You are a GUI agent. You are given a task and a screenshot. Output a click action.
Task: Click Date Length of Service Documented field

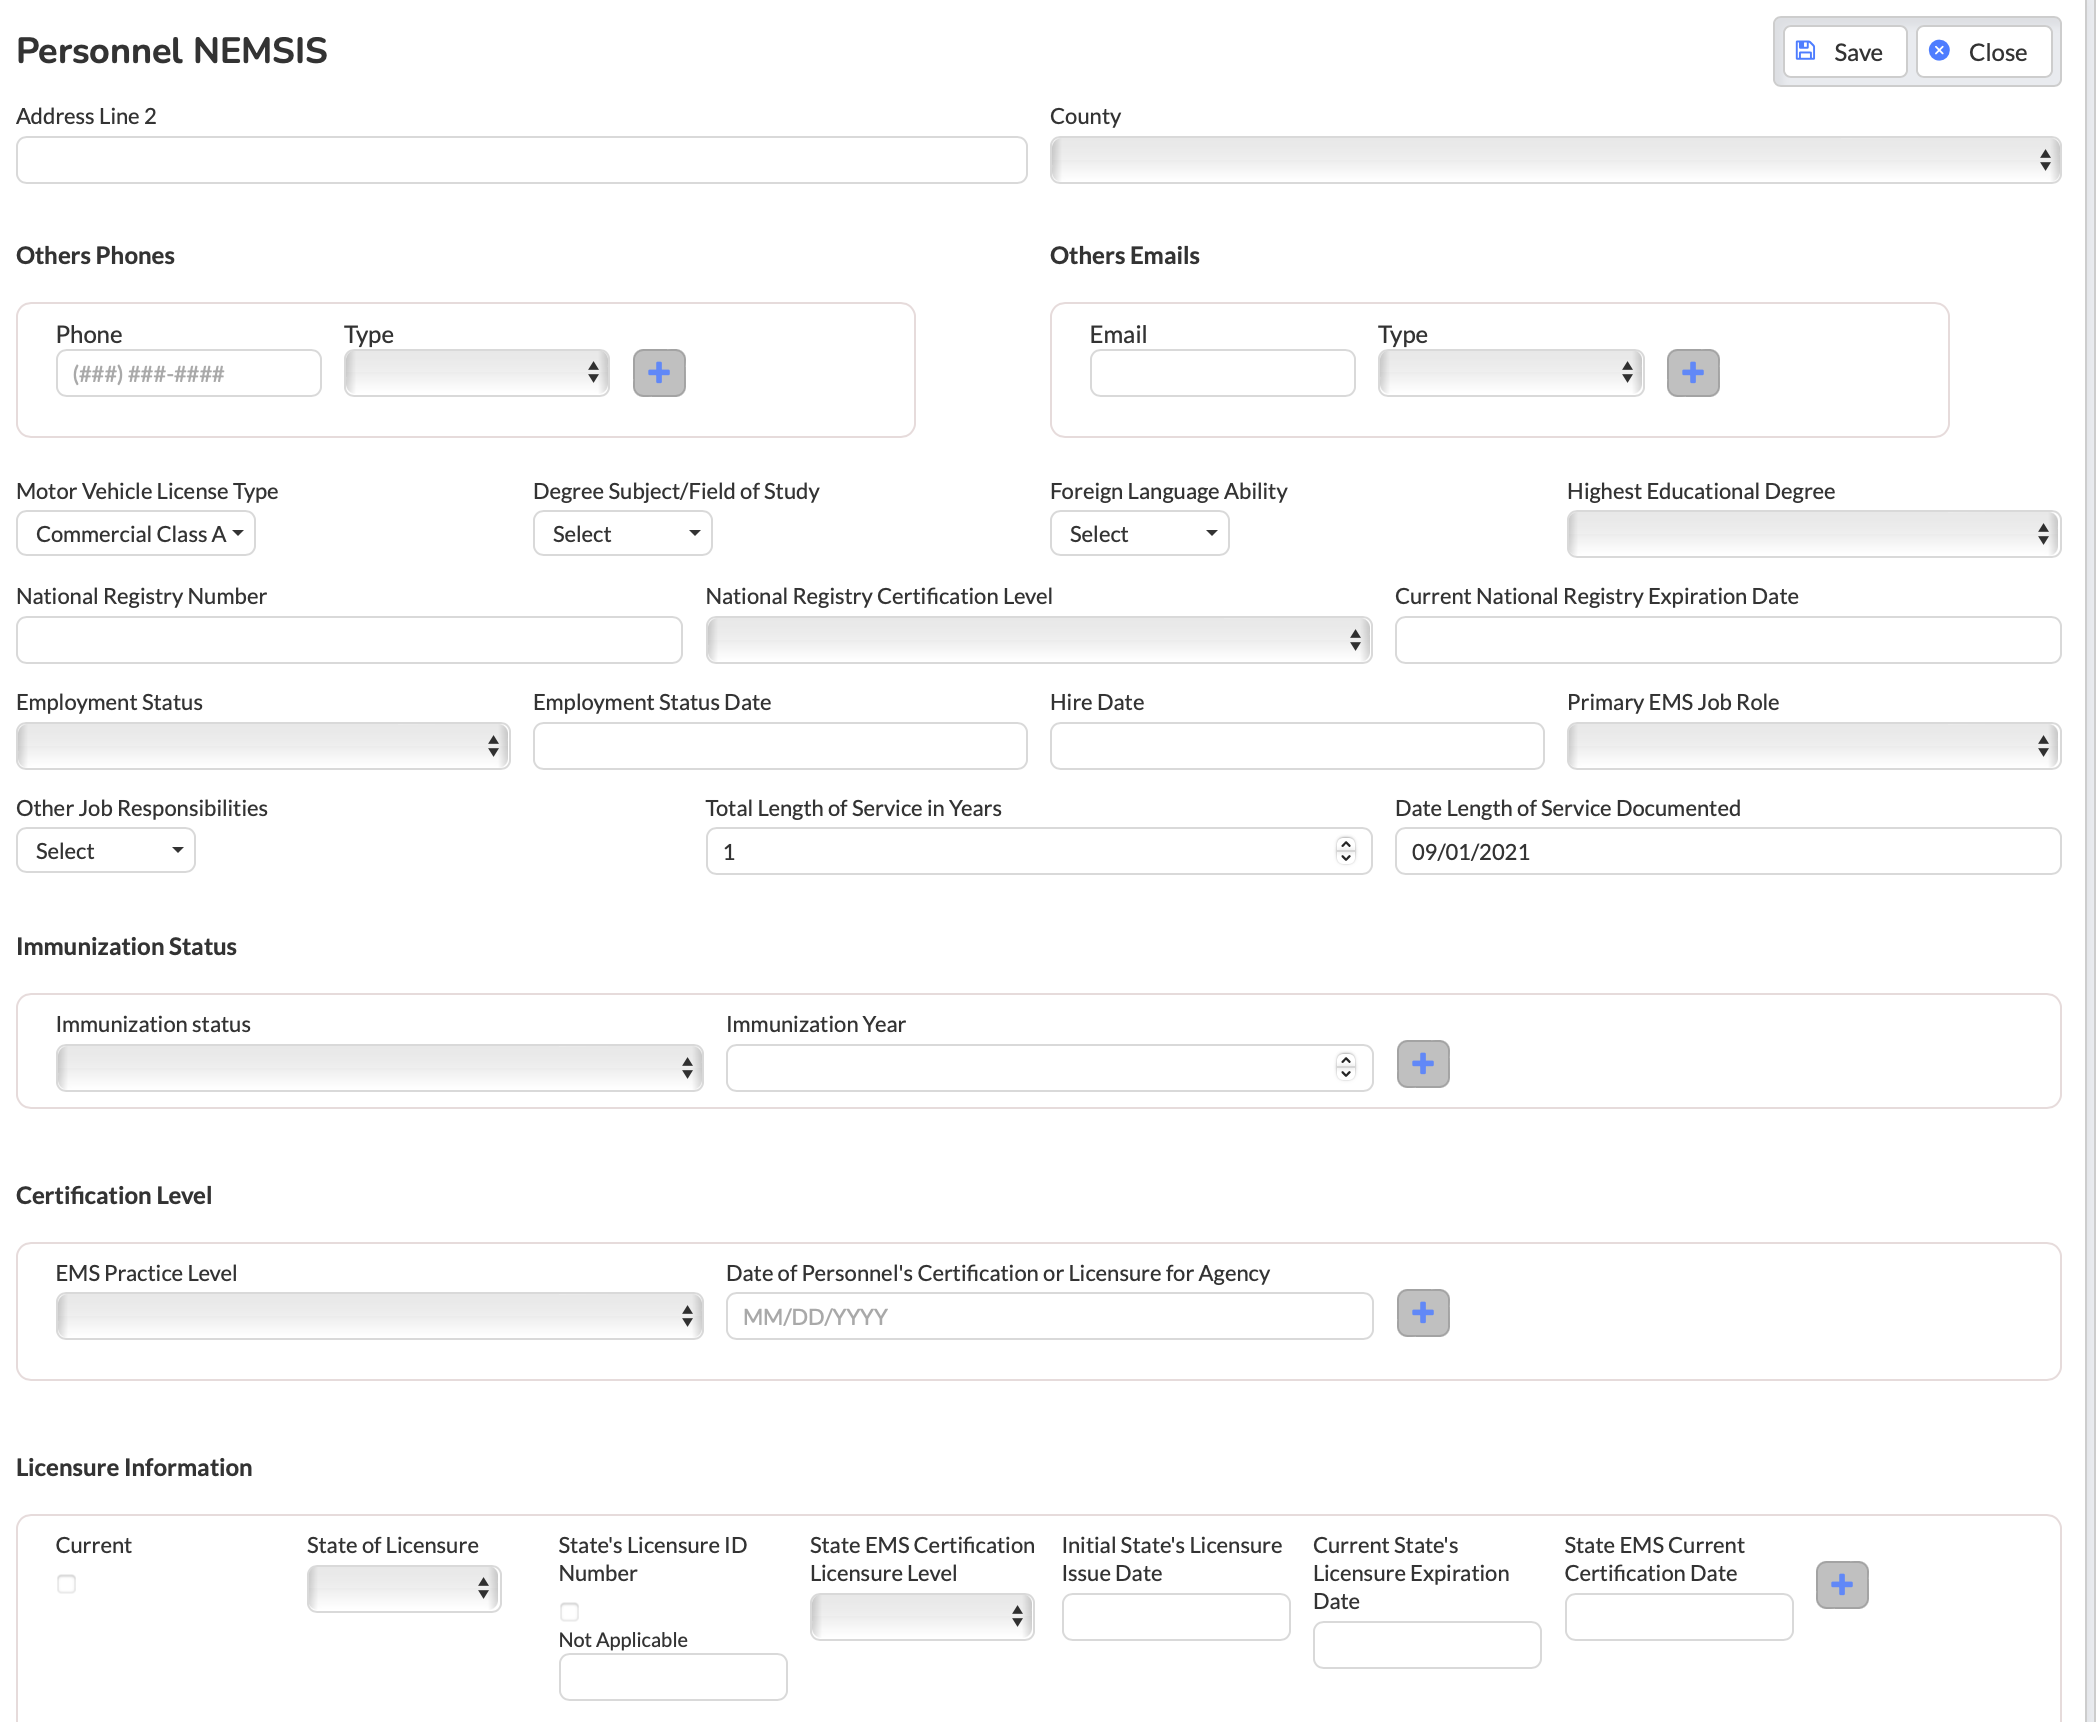pos(1728,851)
